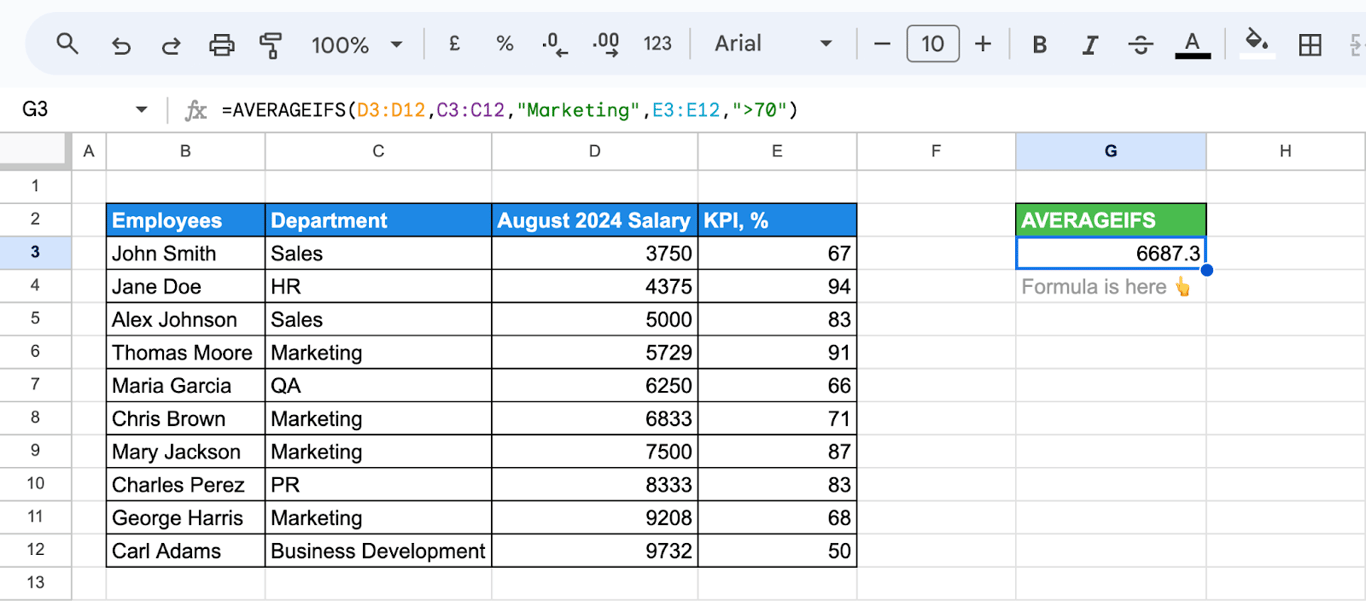The image size is (1366, 601).
Task: Click the QA department cell
Action: (378, 385)
